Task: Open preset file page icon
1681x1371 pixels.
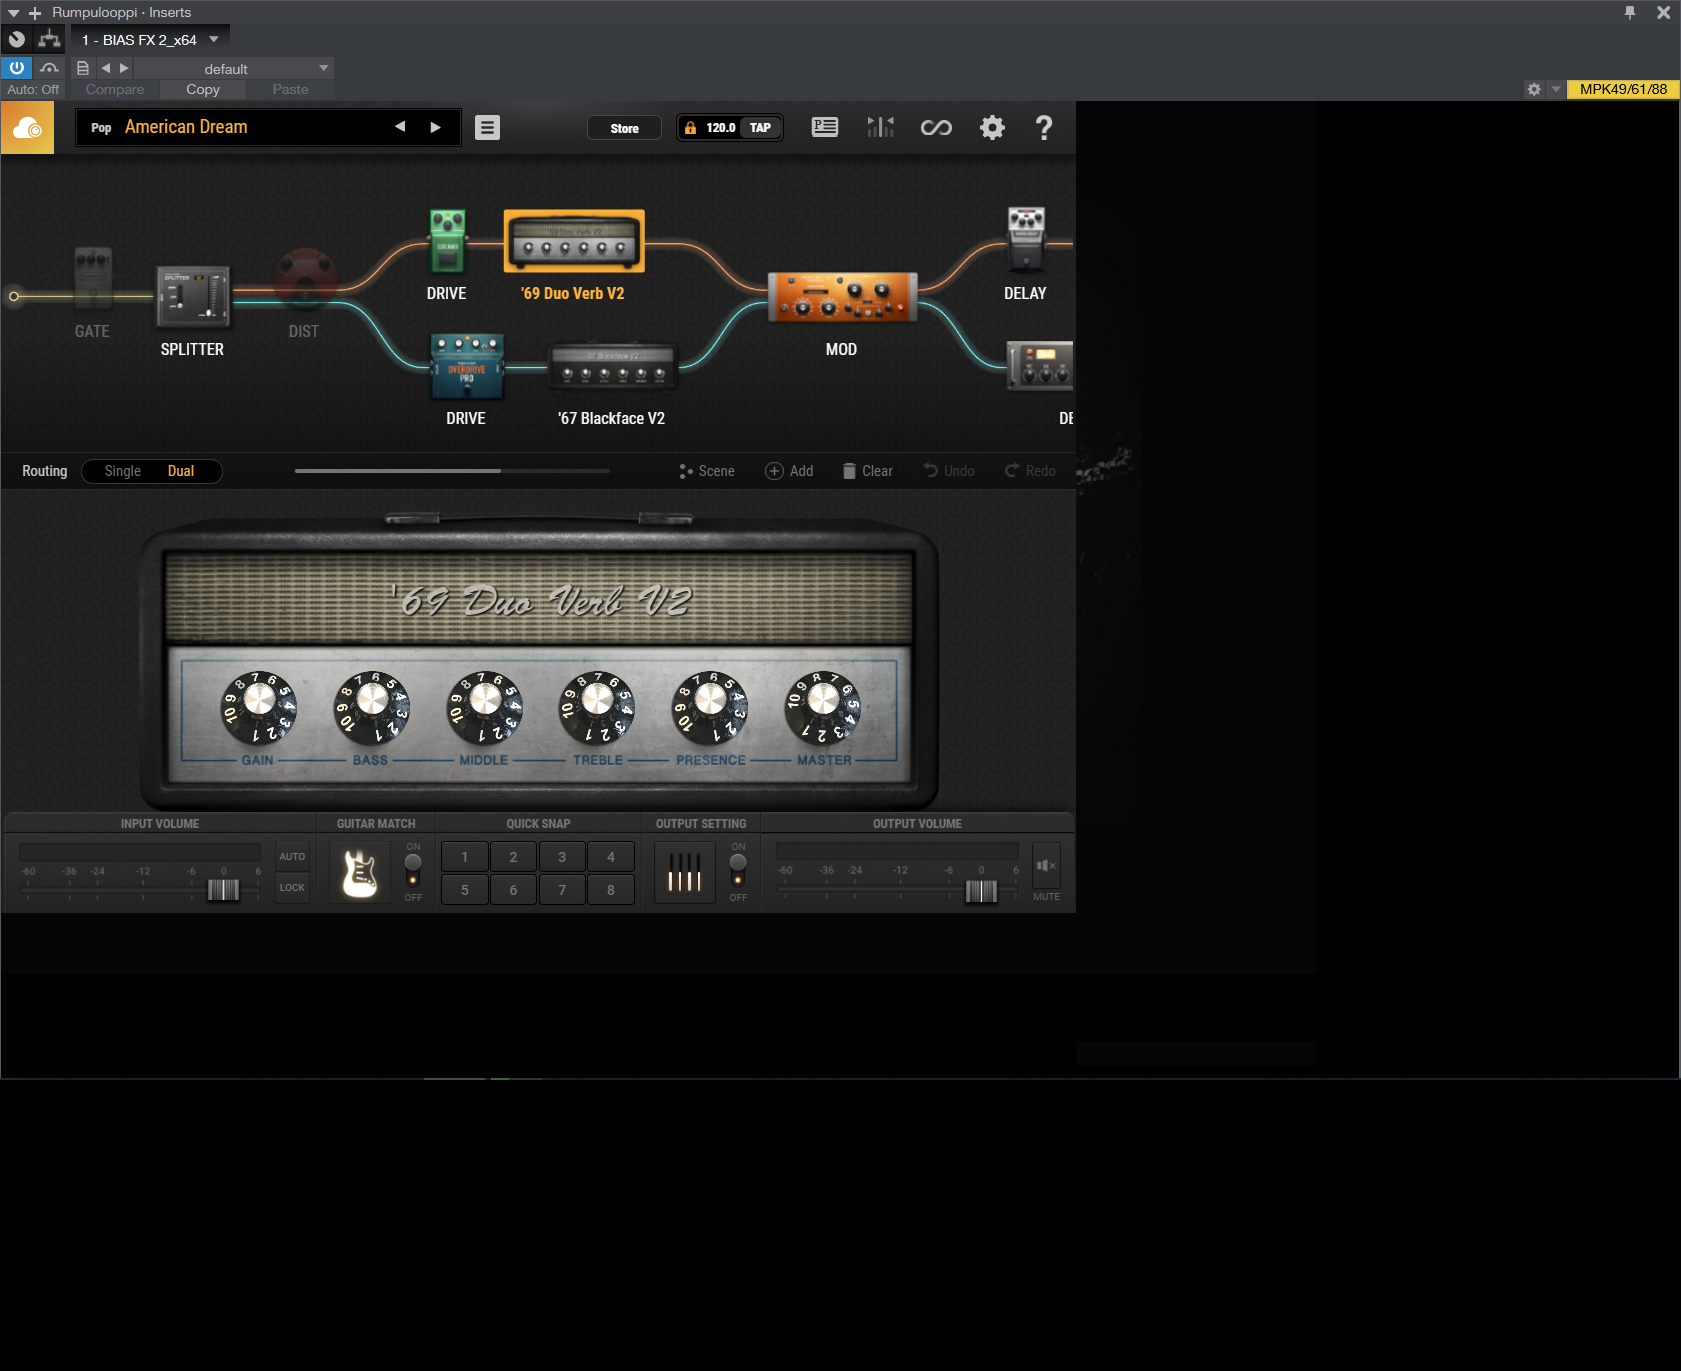Action: point(83,68)
